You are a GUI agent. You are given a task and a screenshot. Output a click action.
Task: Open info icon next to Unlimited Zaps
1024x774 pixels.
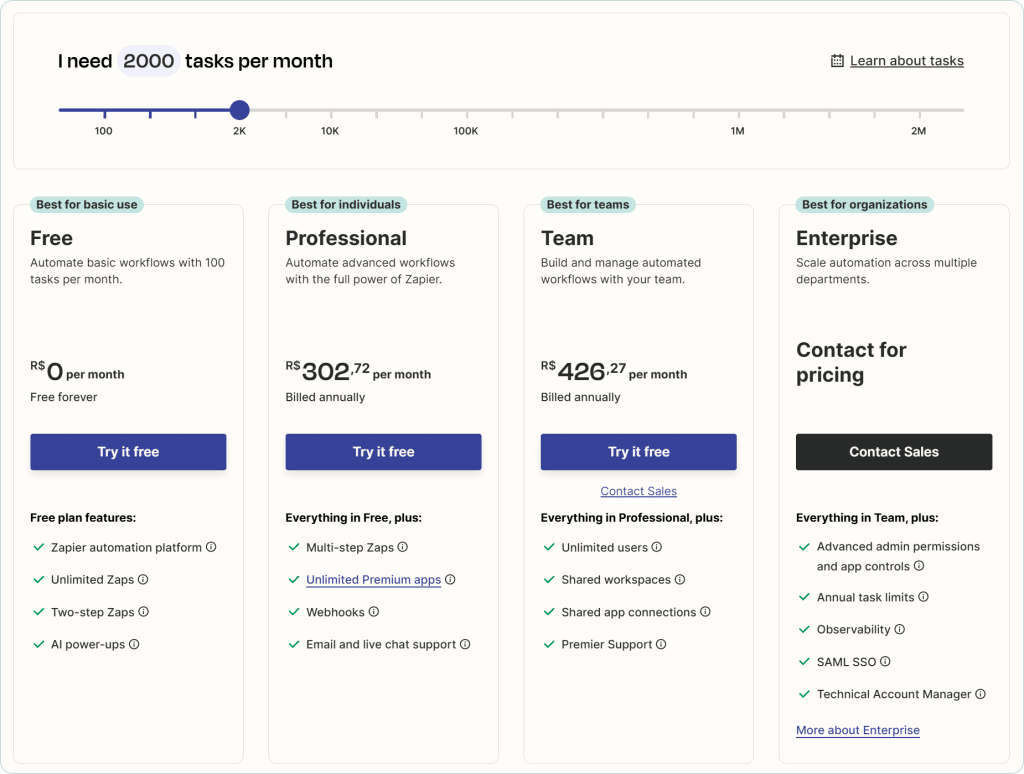tap(143, 579)
